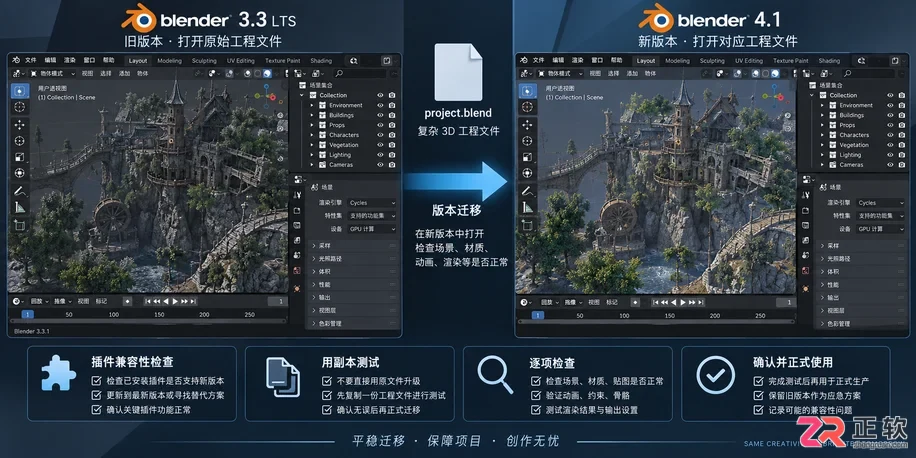Toggle Lighting eye visibility in Blender 4.1 window
The width and height of the screenshot is (916, 458).
click(x=890, y=155)
